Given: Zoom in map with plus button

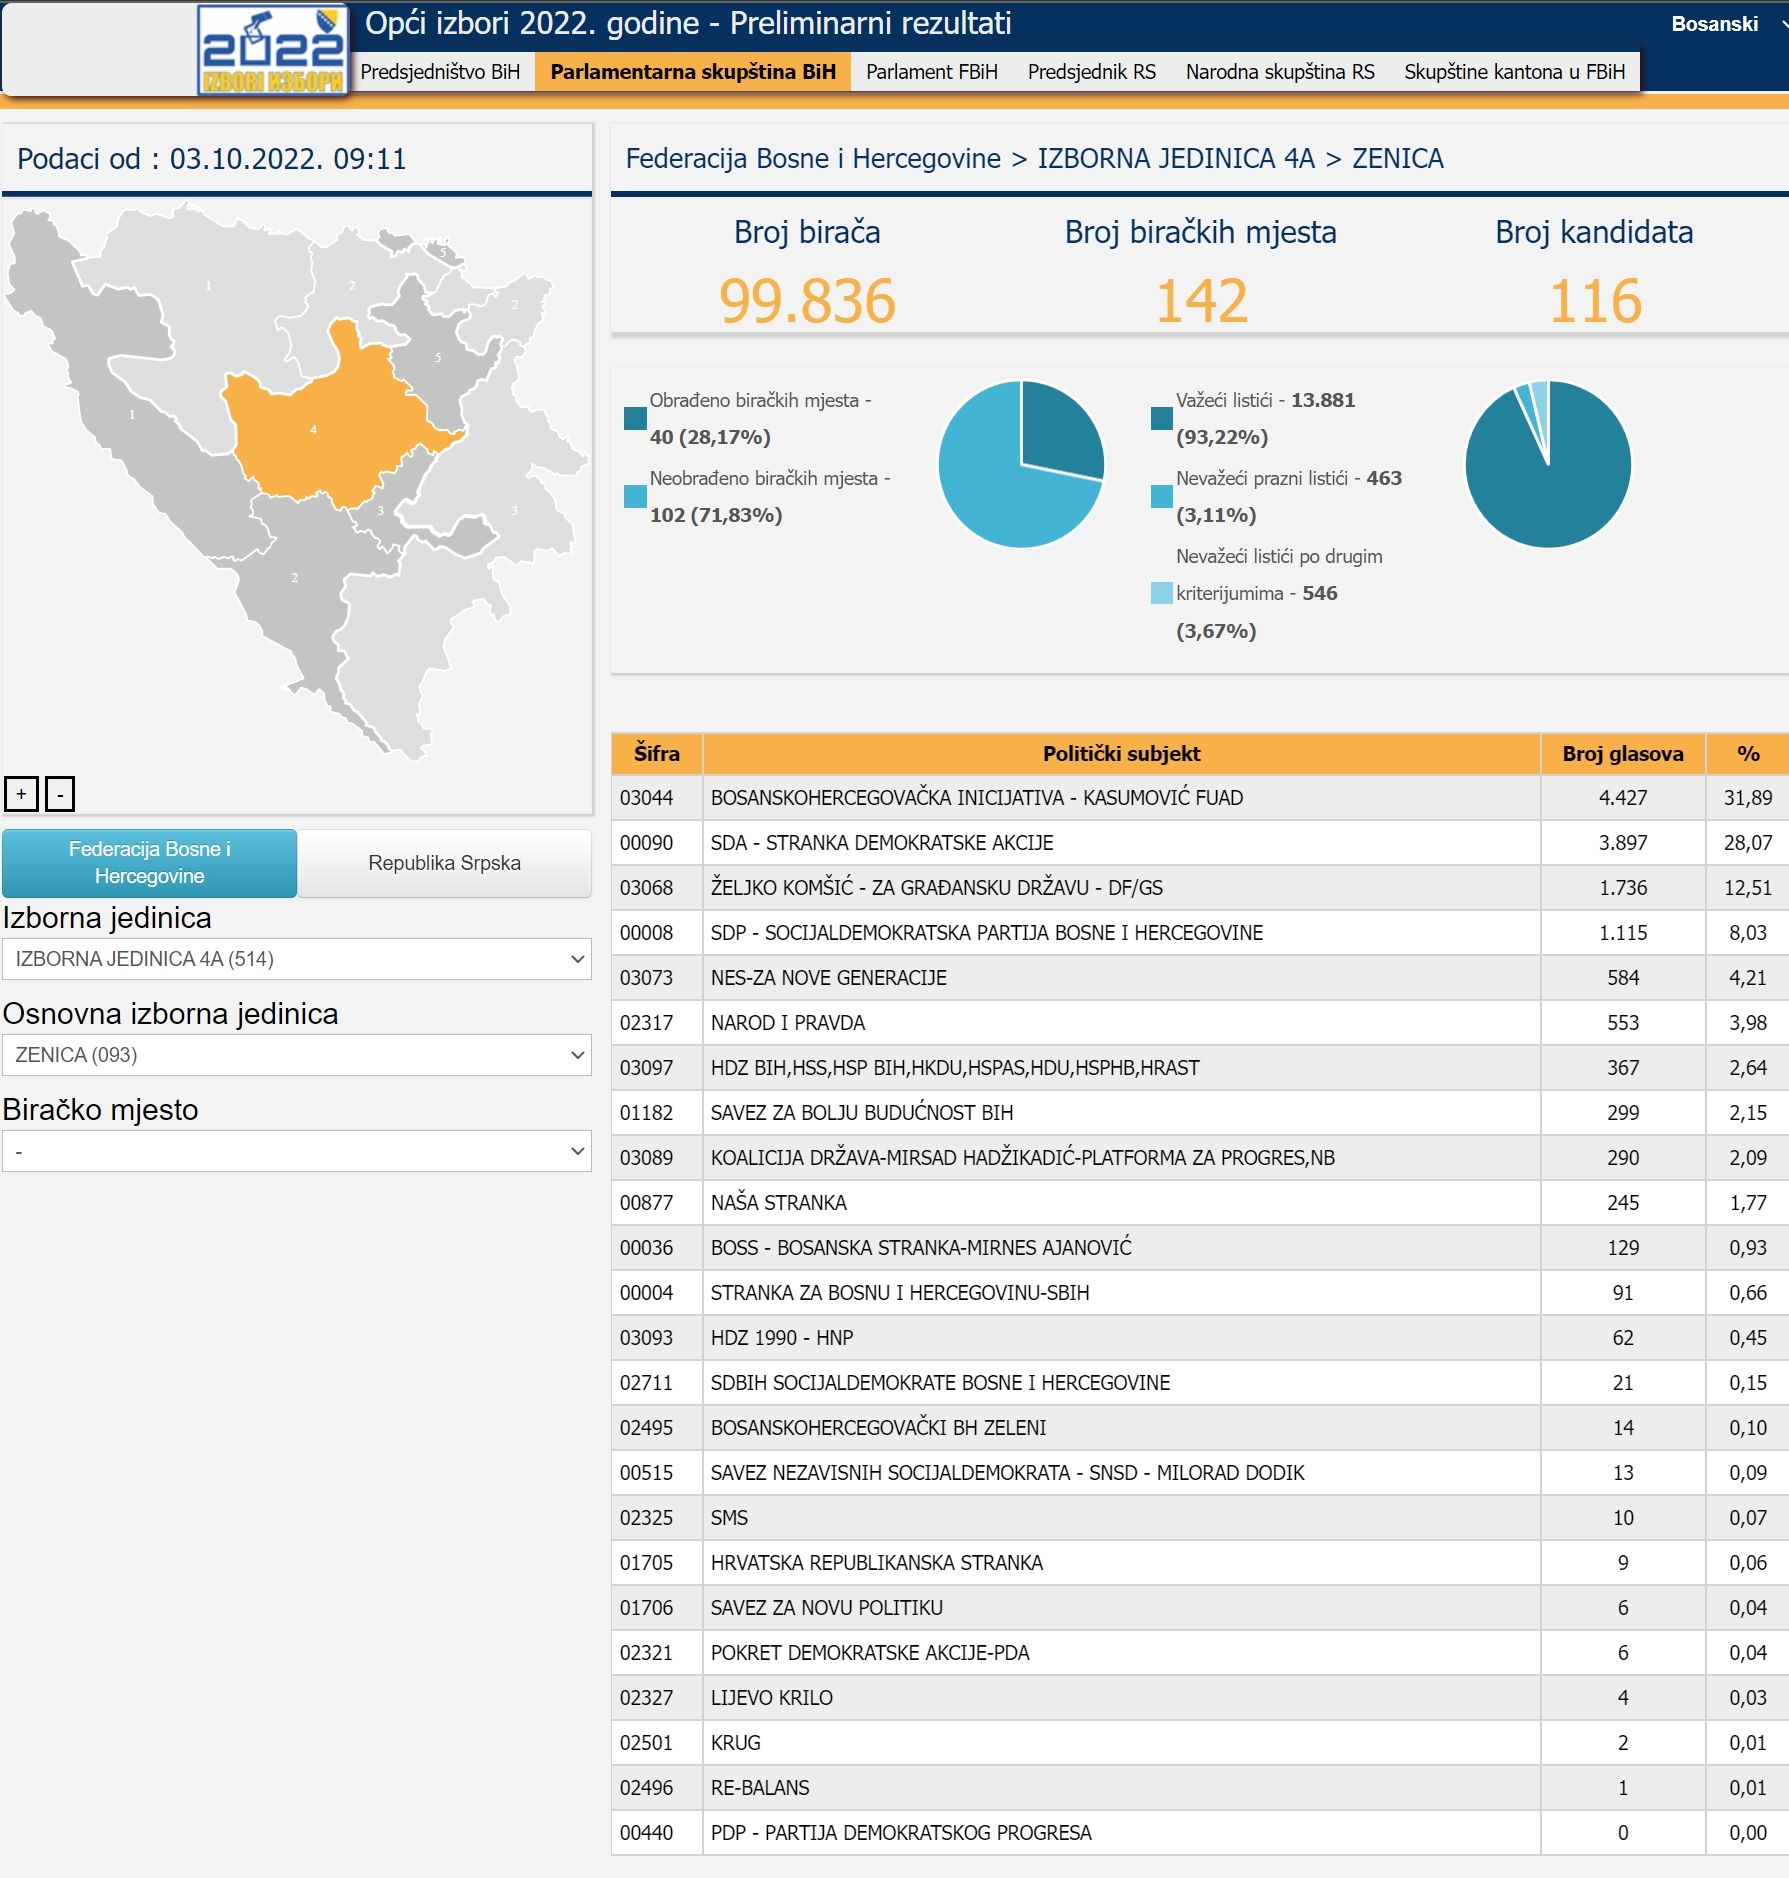Looking at the screenshot, I should pyautogui.click(x=21, y=794).
